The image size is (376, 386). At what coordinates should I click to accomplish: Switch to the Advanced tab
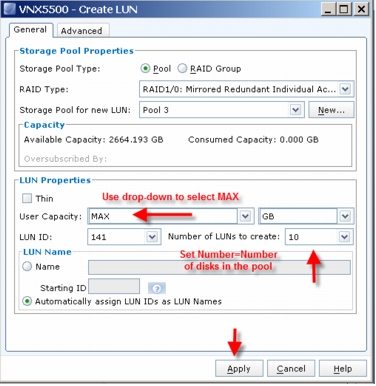click(82, 31)
